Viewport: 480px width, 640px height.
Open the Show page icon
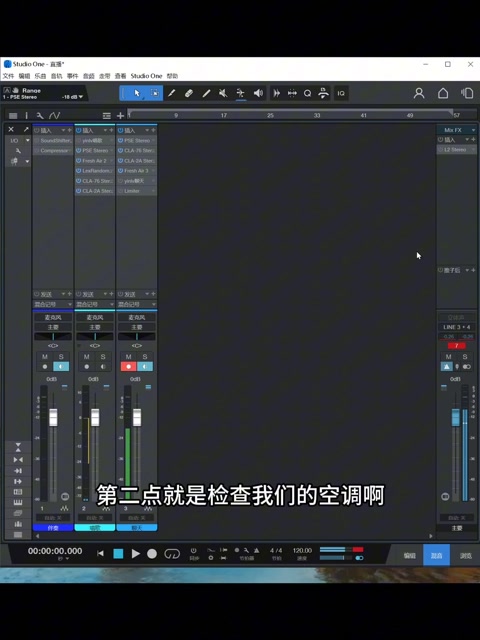pos(467,93)
